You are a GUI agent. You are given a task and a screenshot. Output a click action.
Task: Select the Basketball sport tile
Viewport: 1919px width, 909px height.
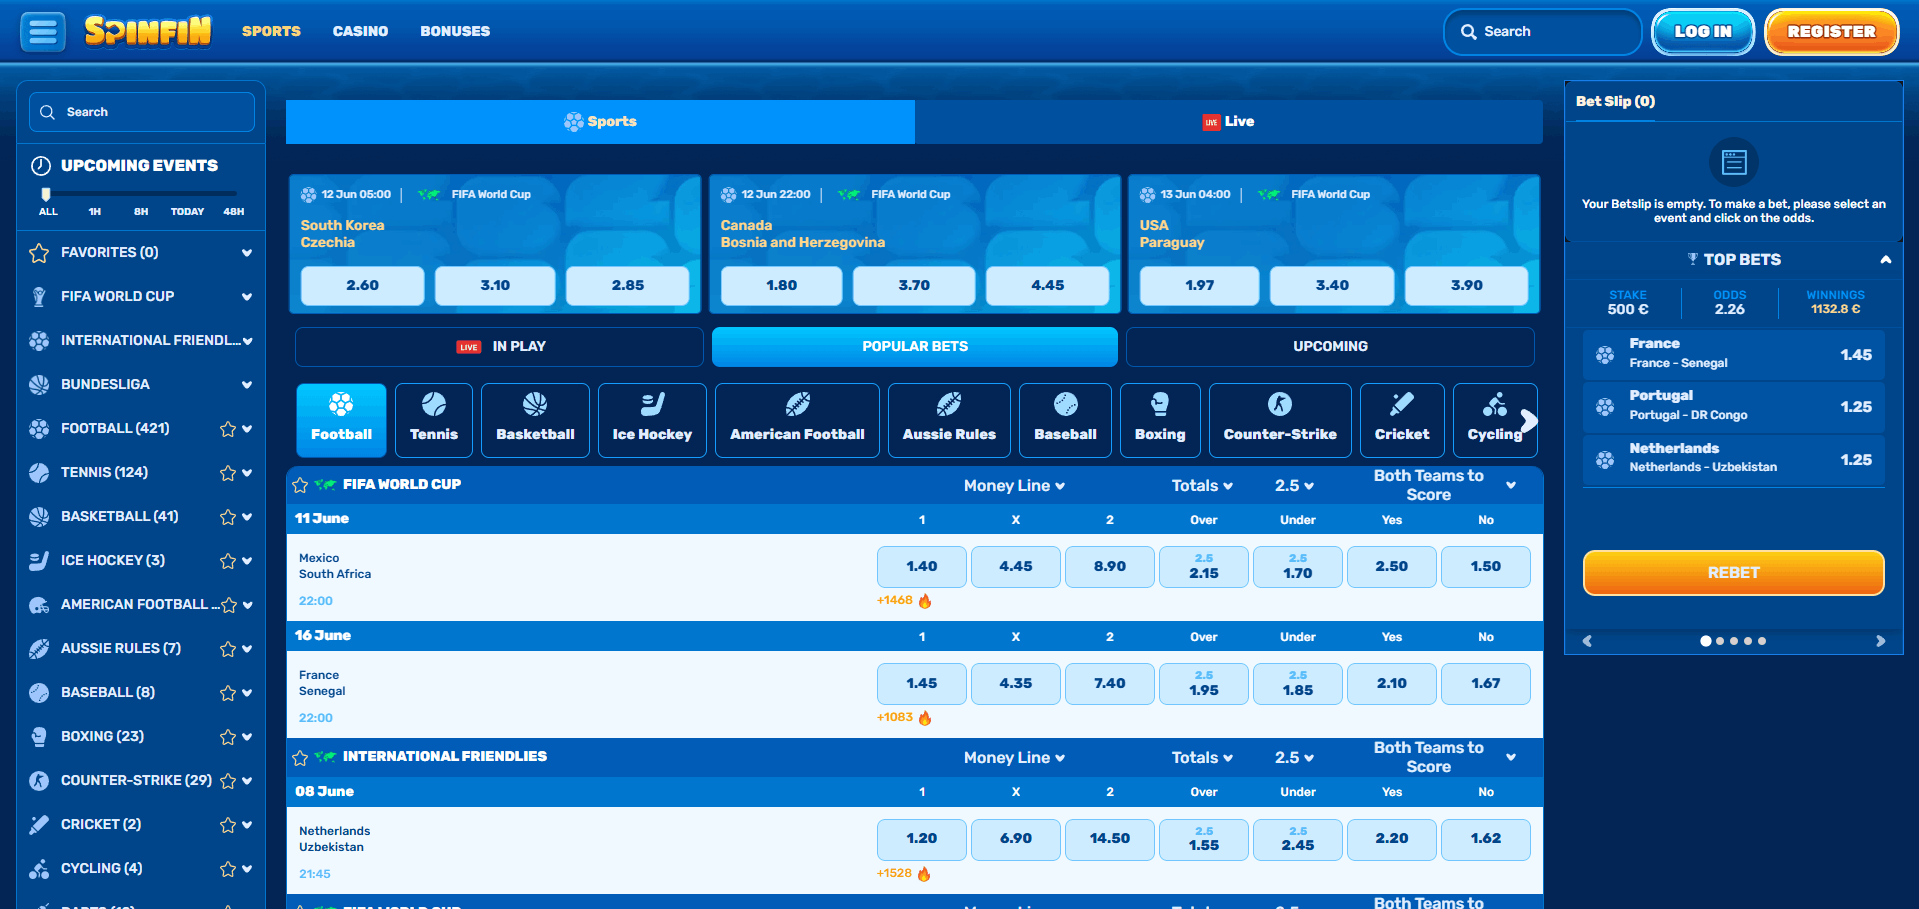tap(535, 420)
